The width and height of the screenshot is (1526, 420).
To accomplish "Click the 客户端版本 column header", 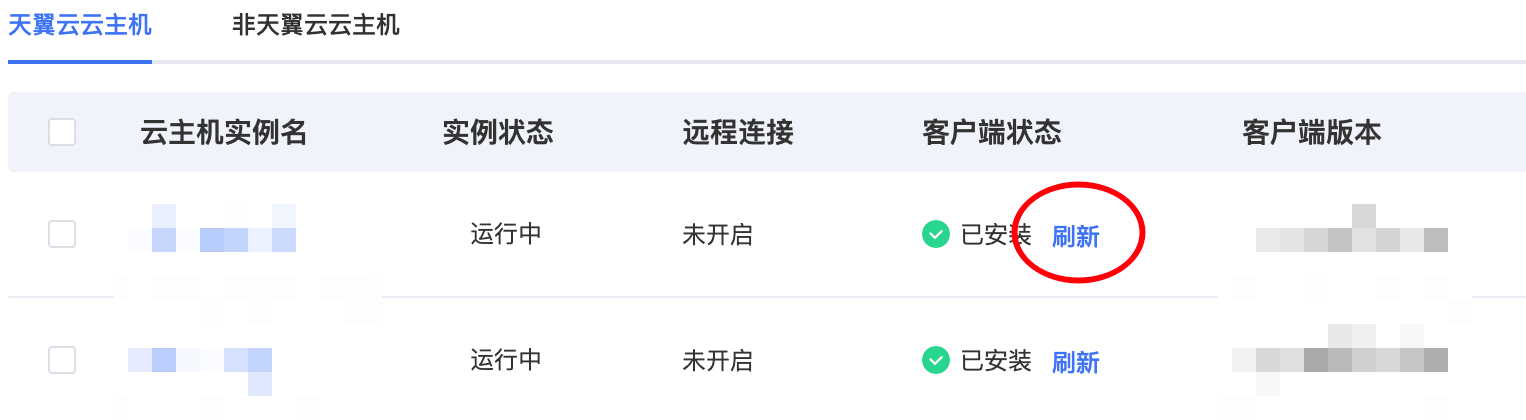I will click(1312, 132).
